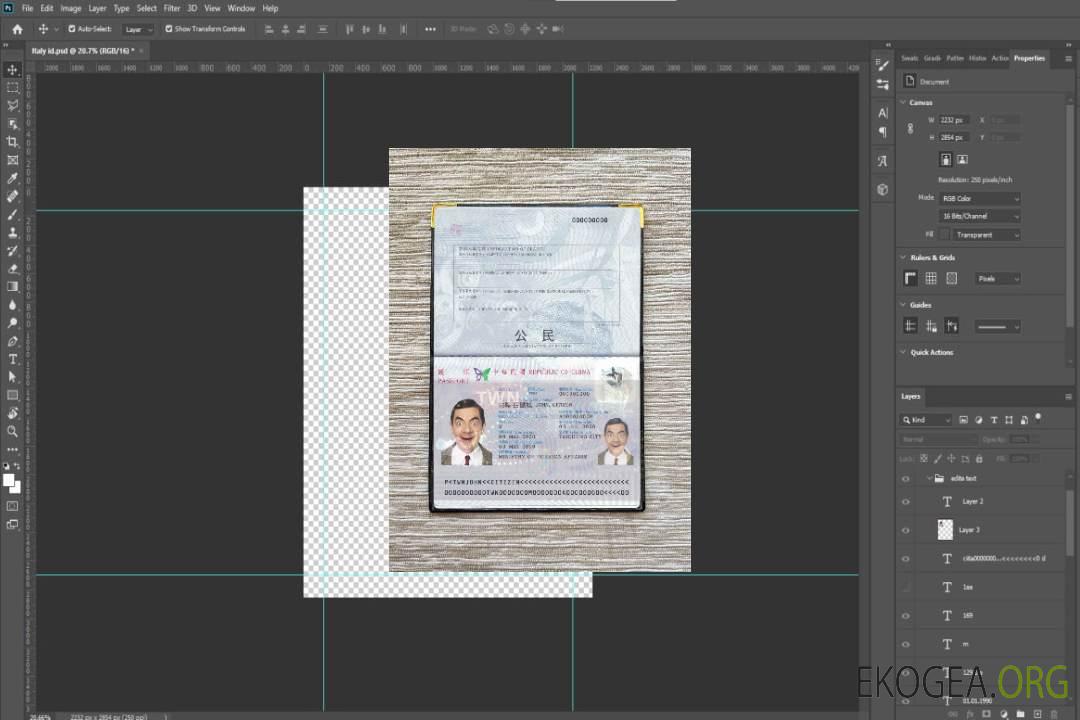Open the Glyphs panel icon
Viewport: 1080px width, 720px height.
882,161
